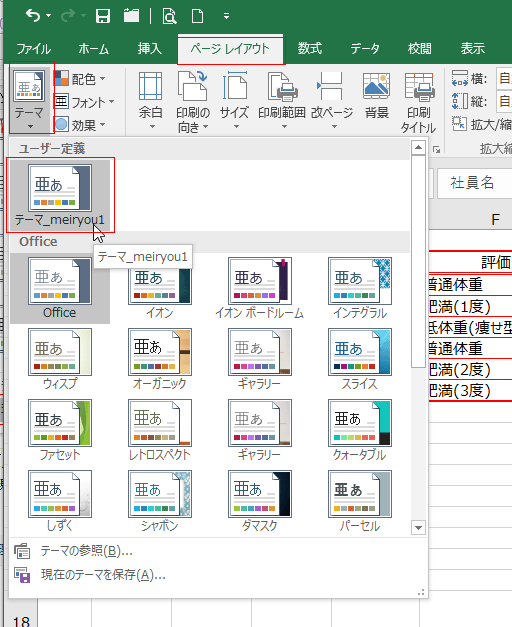Expand the 効果 effects dropdown
The image size is (512, 627).
point(80,125)
